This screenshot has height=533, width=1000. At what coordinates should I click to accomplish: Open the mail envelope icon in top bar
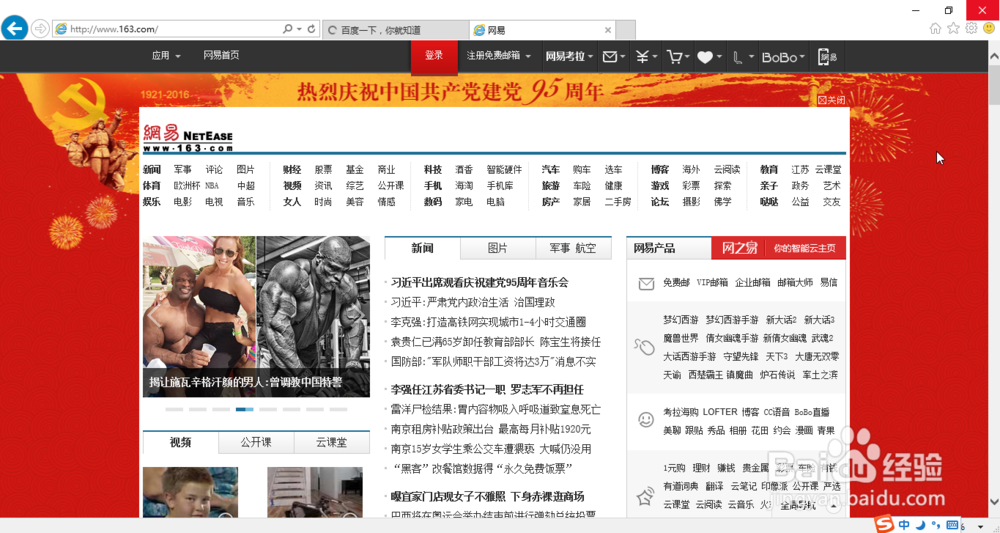(610, 57)
